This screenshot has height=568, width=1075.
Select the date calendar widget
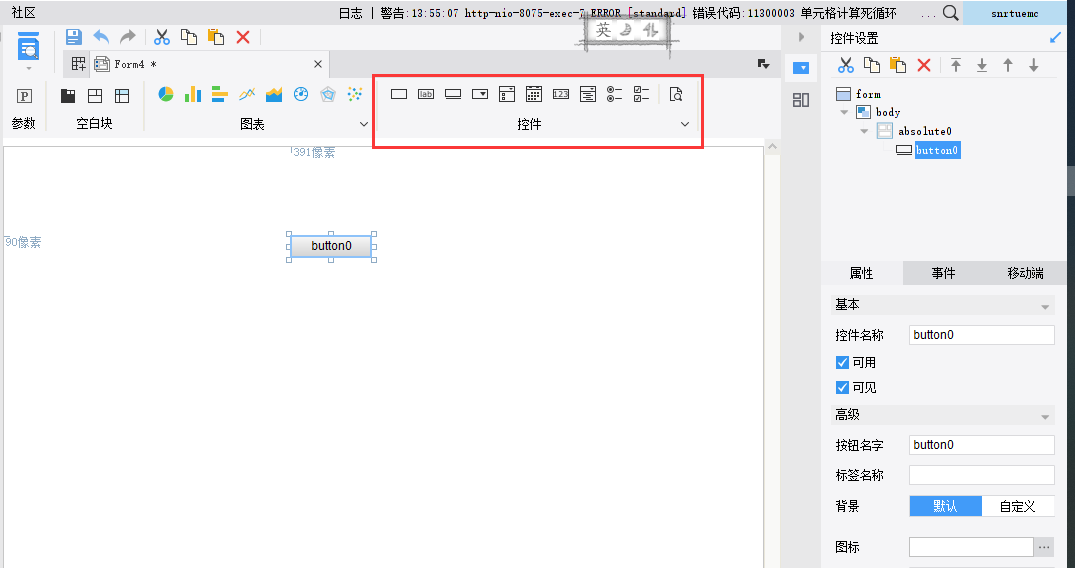[x=534, y=94]
